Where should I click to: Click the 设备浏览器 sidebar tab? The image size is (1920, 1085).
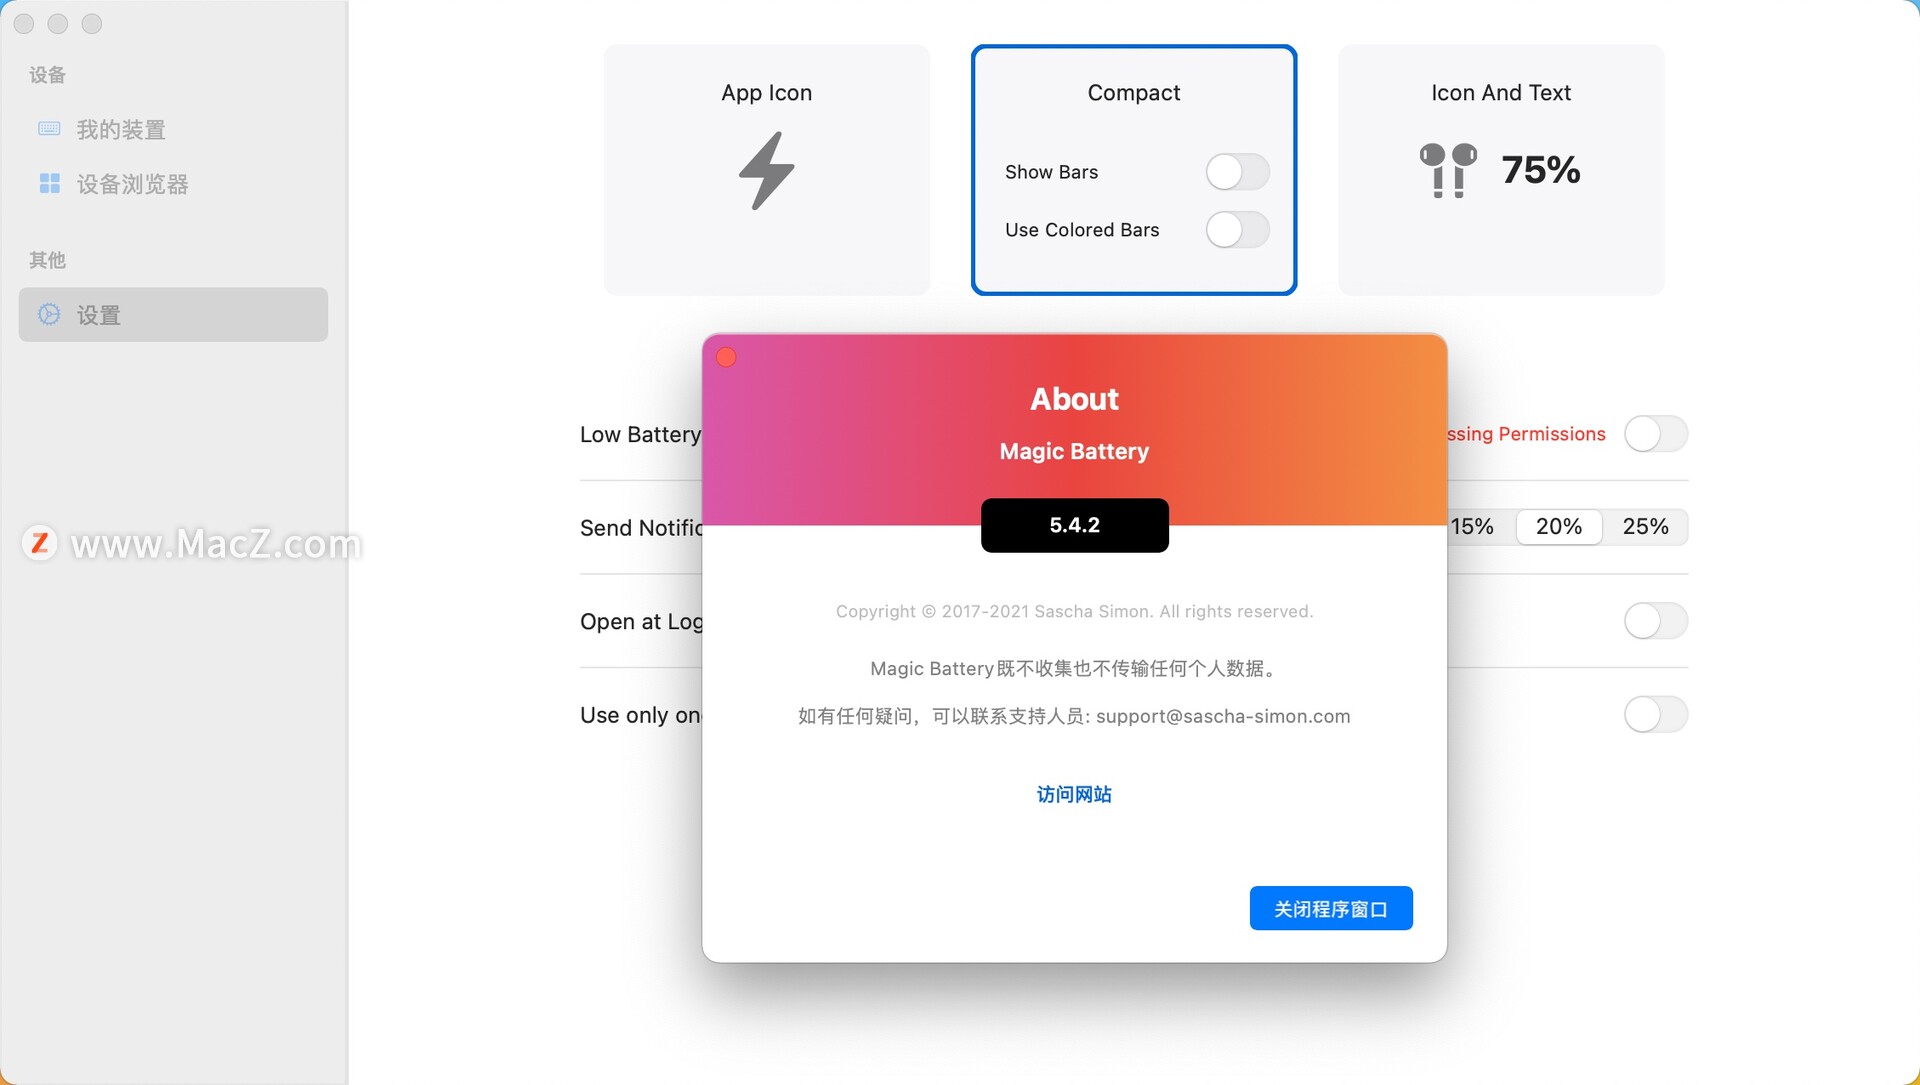133,183
